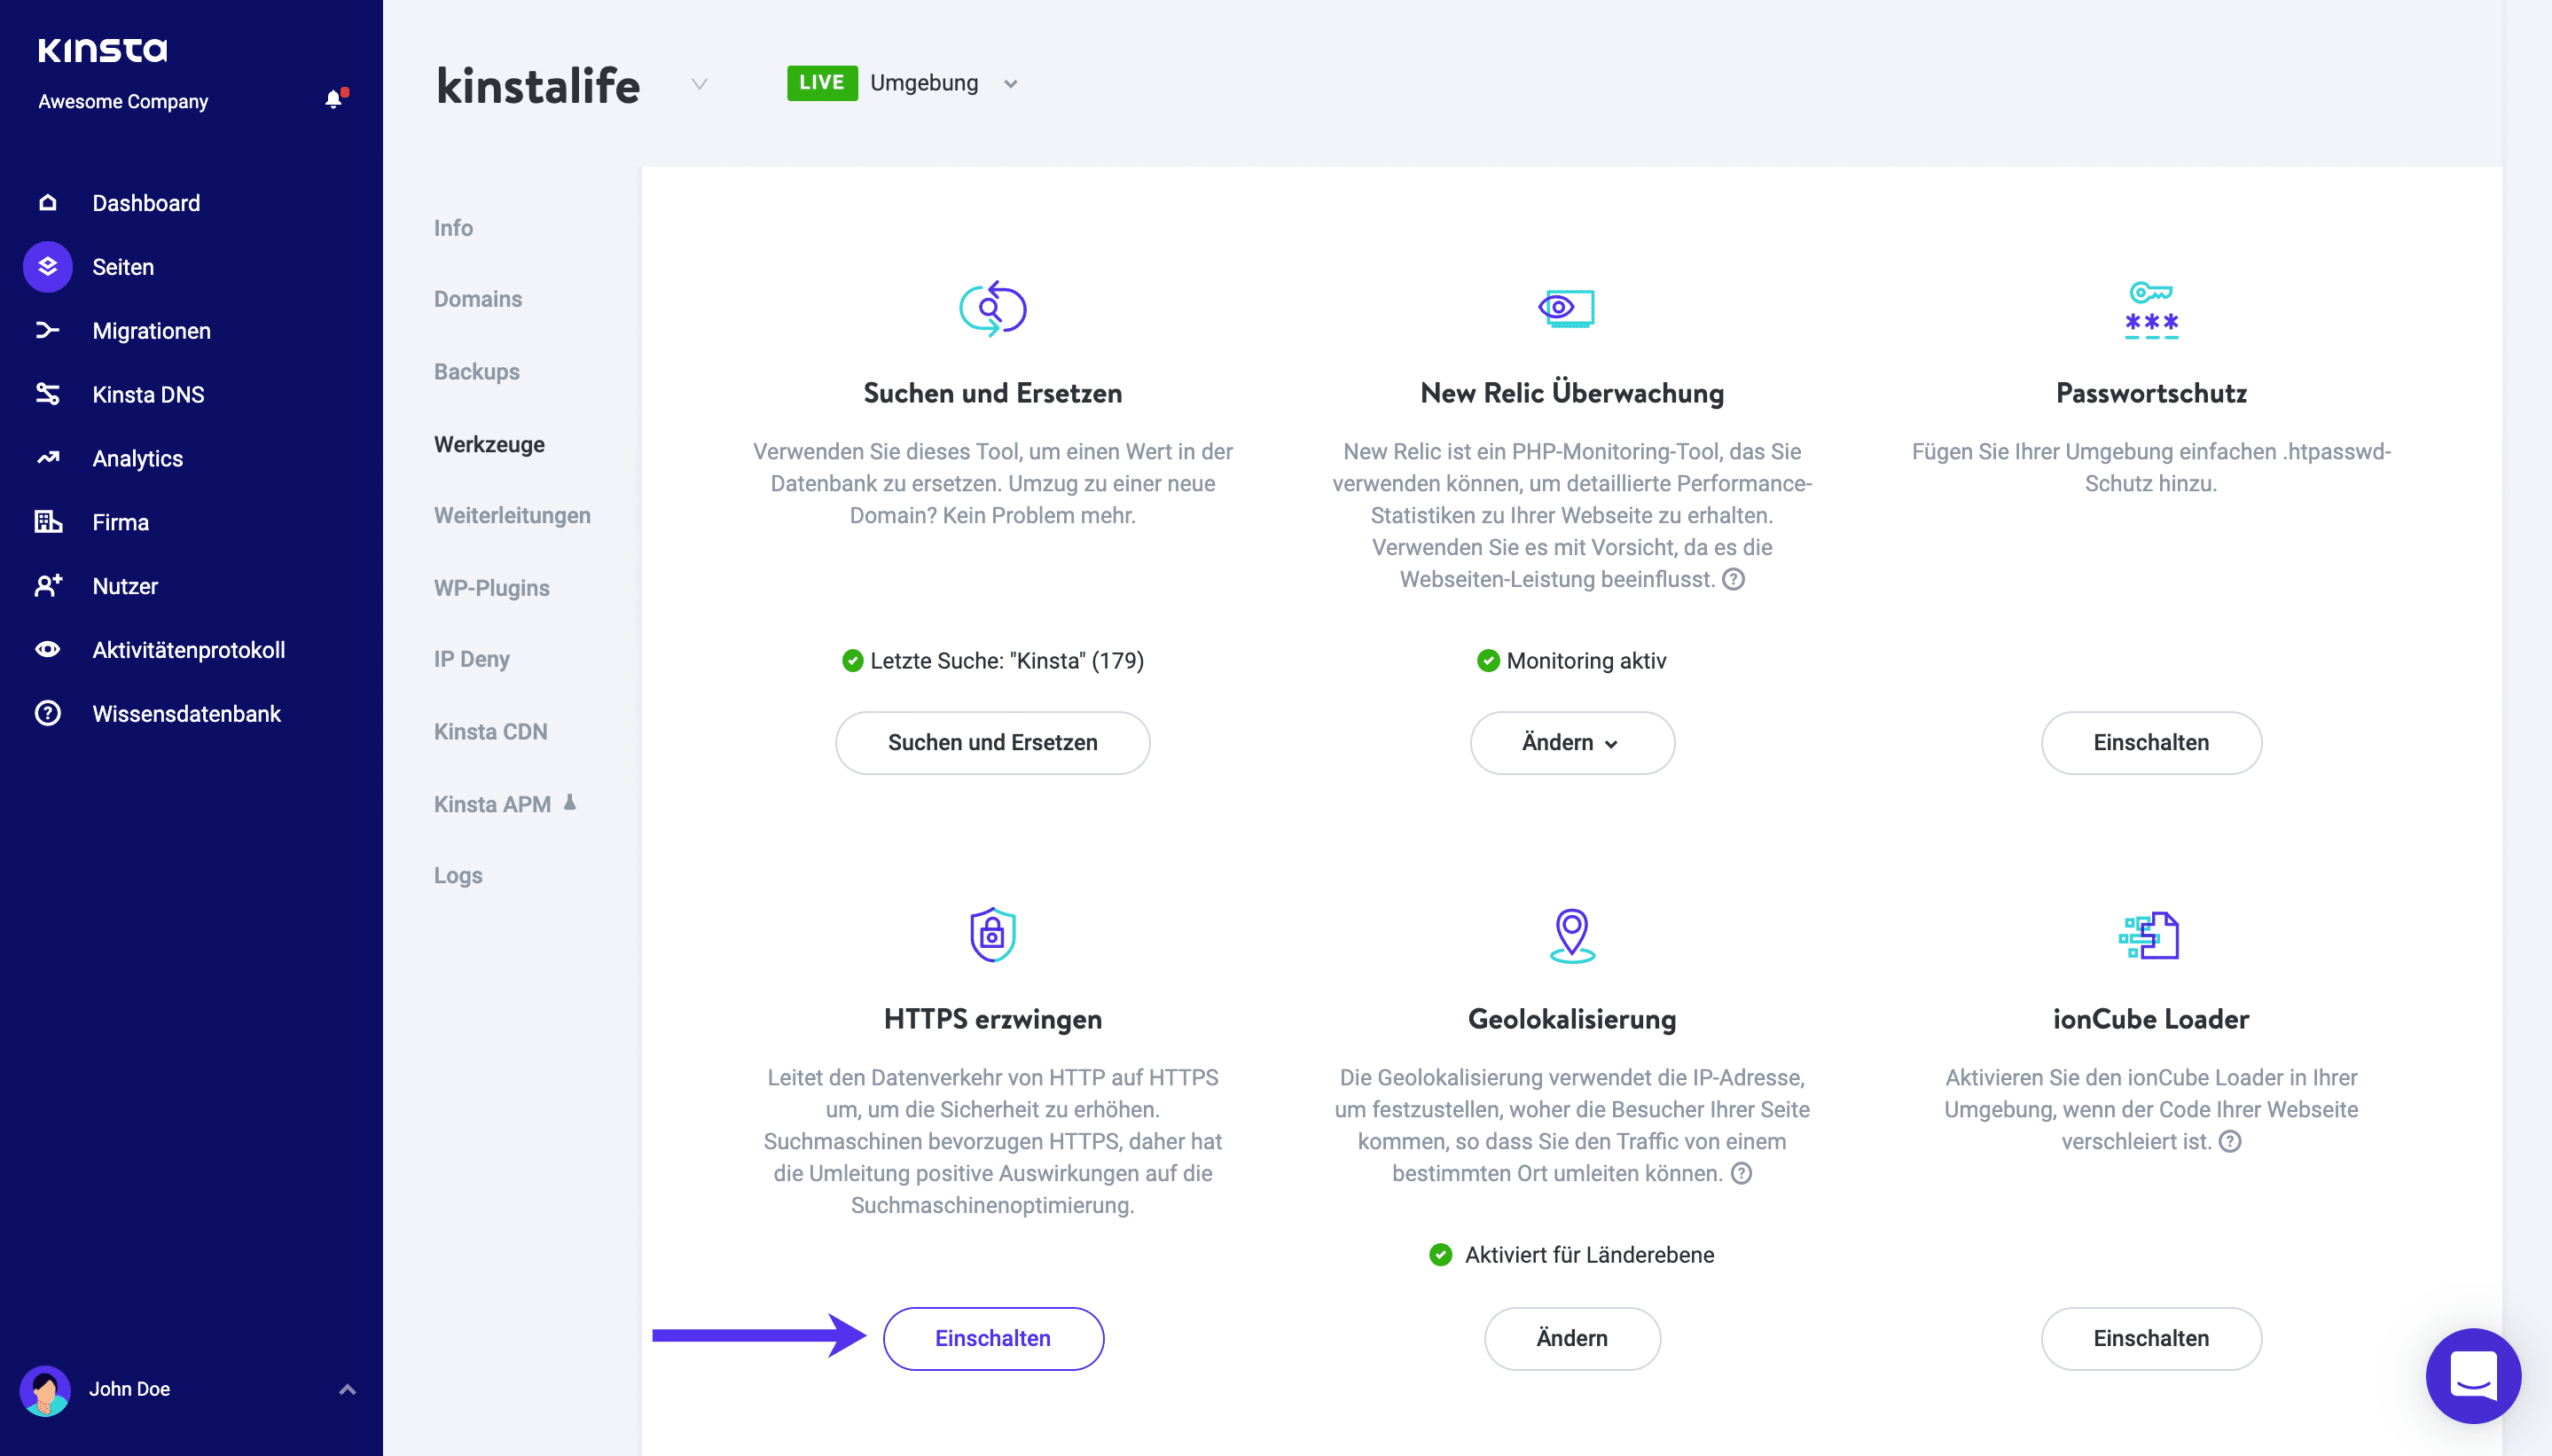This screenshot has height=1456, width=2552.
Task: Open the IP Deny tab
Action: pos(471,660)
